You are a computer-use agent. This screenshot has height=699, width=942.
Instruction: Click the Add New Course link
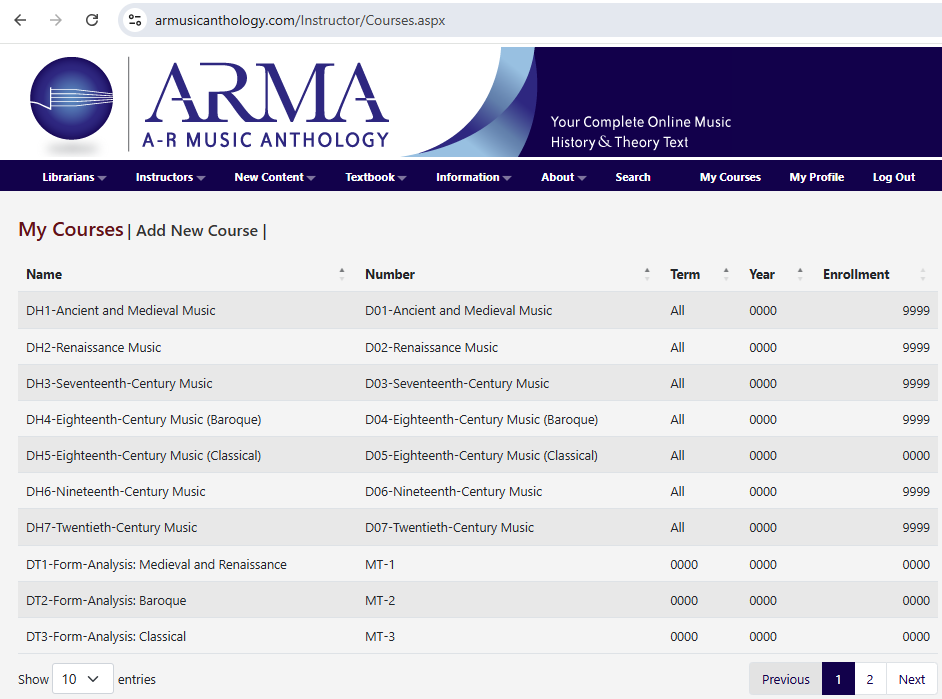coord(197,231)
